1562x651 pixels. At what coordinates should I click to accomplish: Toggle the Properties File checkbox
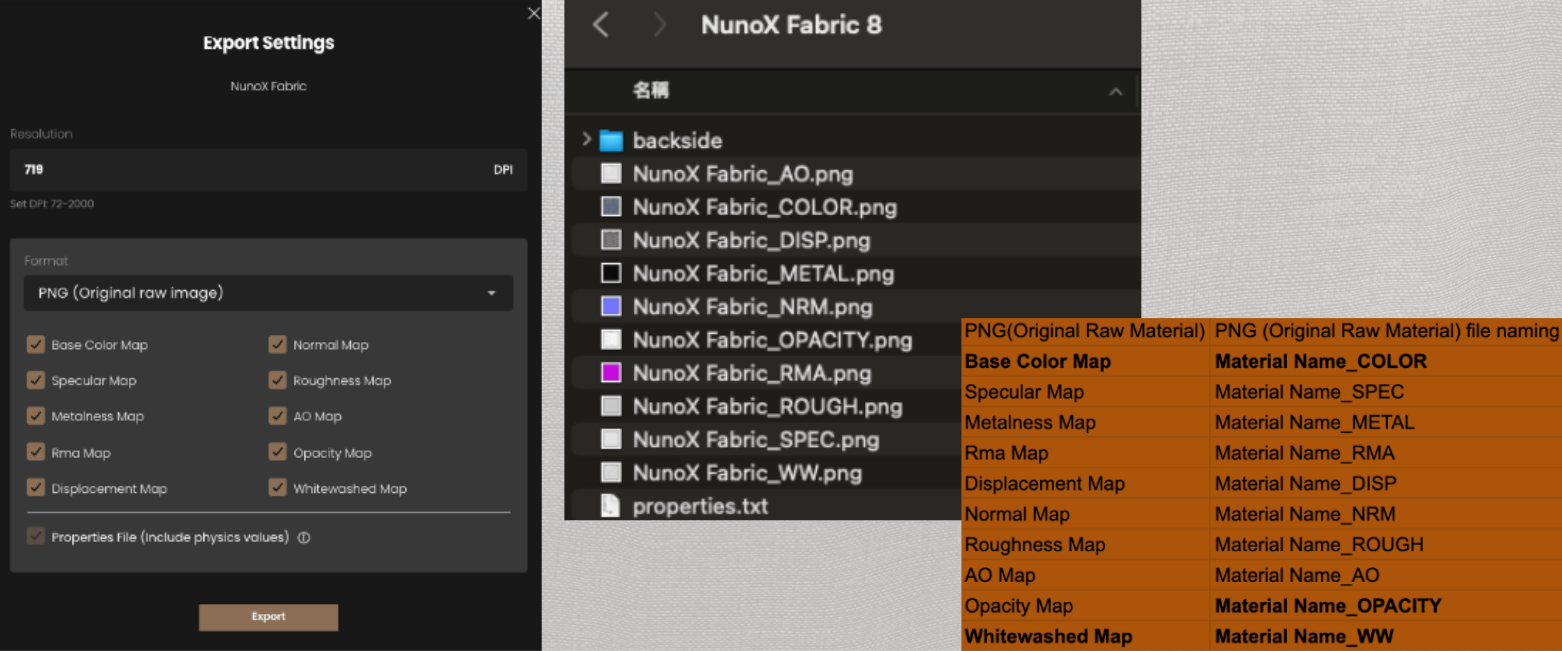coord(35,537)
